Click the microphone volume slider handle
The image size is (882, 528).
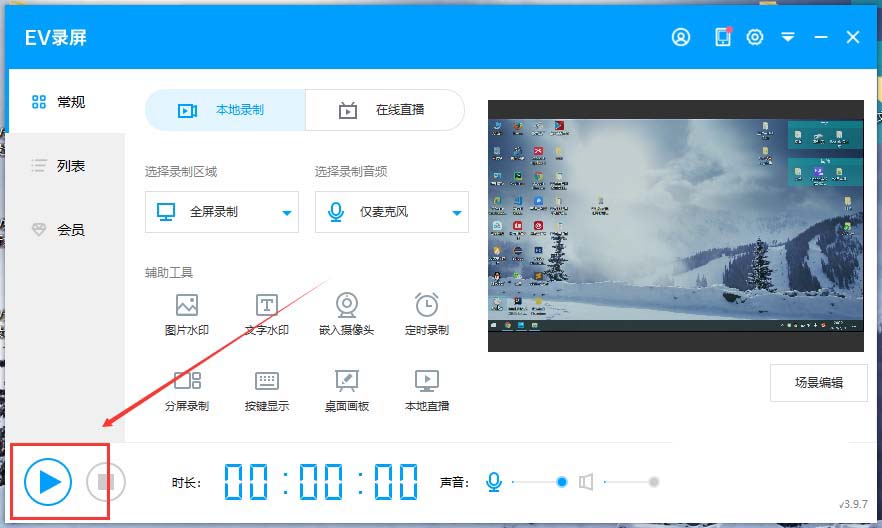[561, 482]
